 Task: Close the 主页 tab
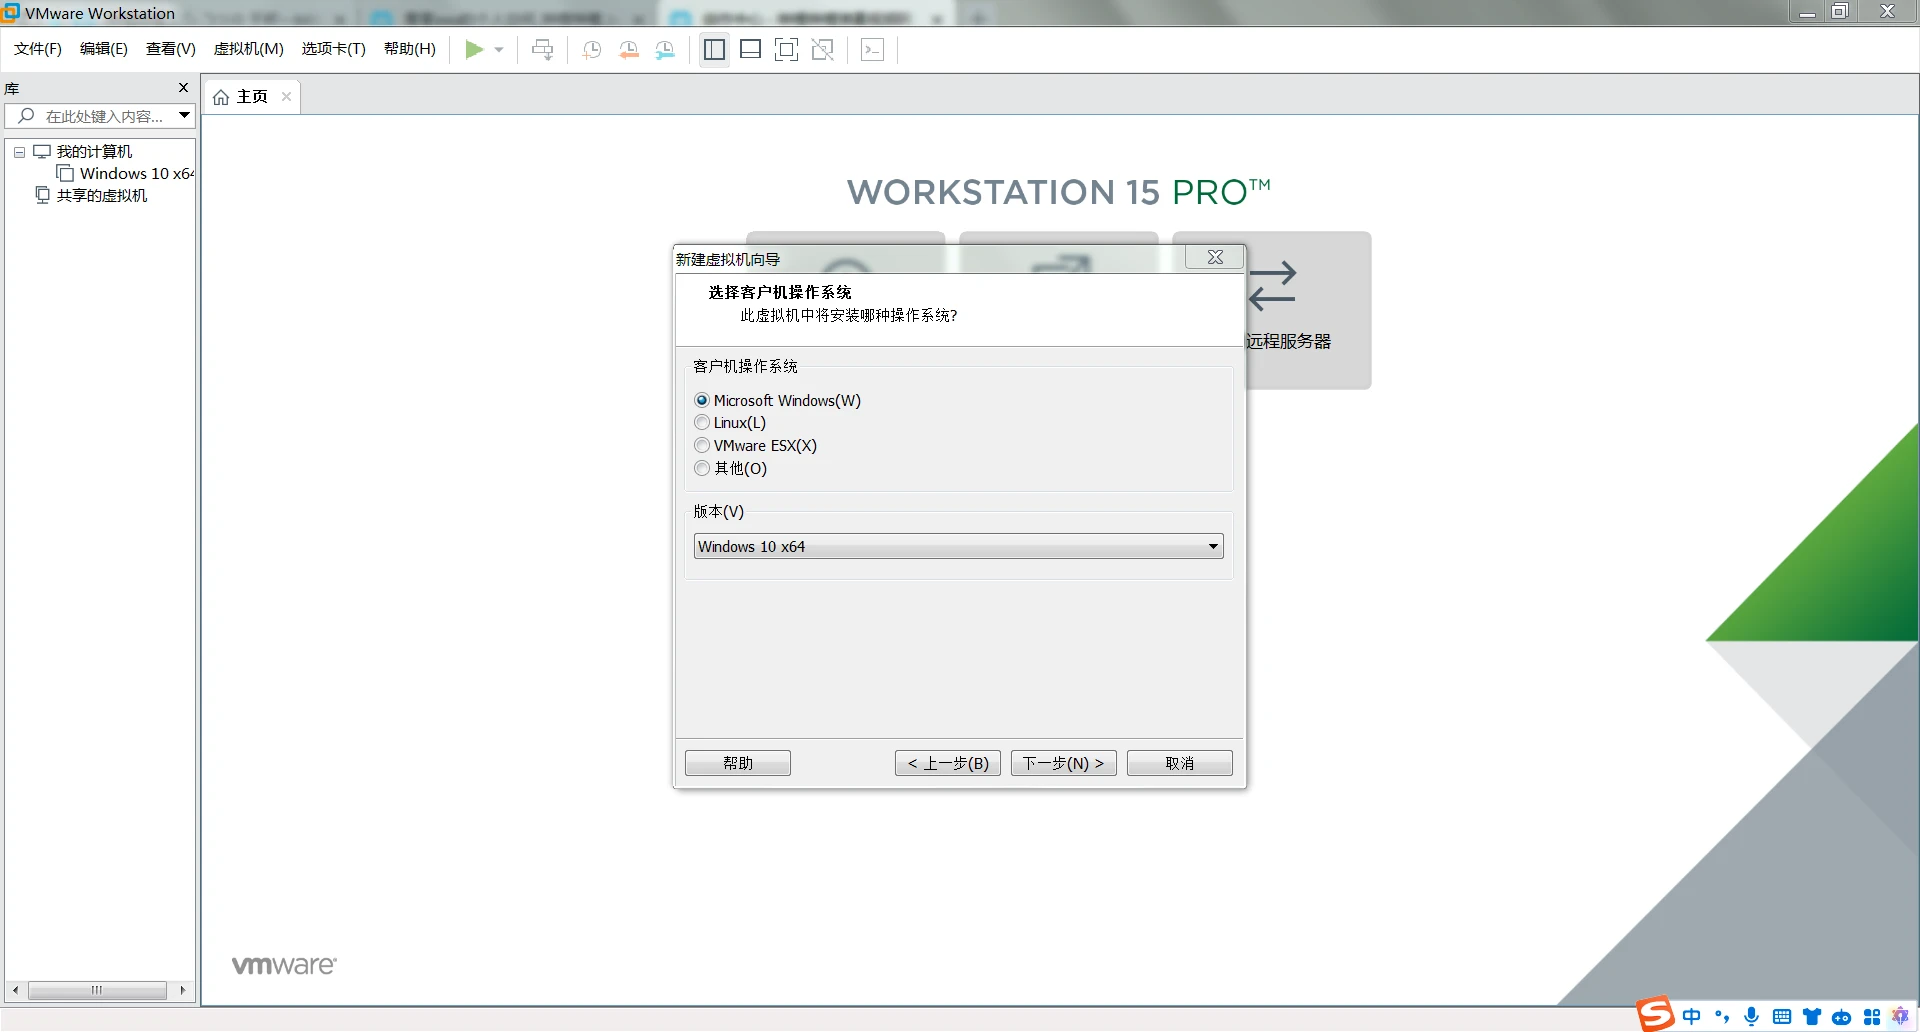(286, 97)
